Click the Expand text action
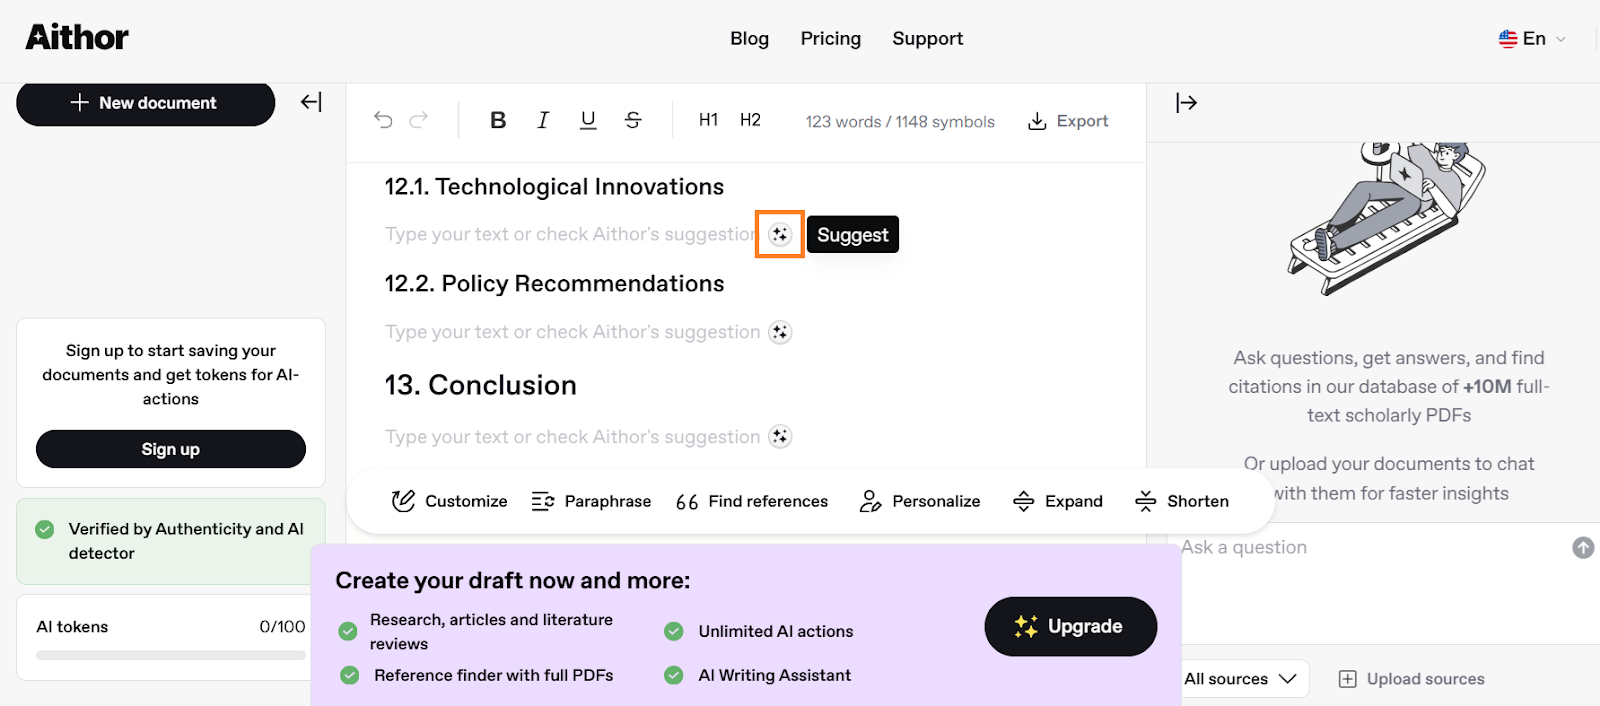This screenshot has width=1600, height=706. pyautogui.click(x=1058, y=501)
